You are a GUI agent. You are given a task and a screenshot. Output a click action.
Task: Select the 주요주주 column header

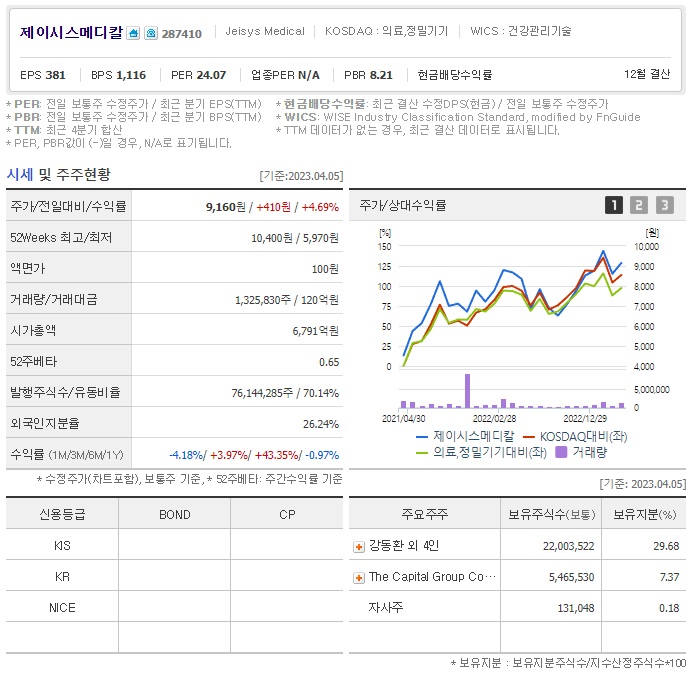click(425, 515)
